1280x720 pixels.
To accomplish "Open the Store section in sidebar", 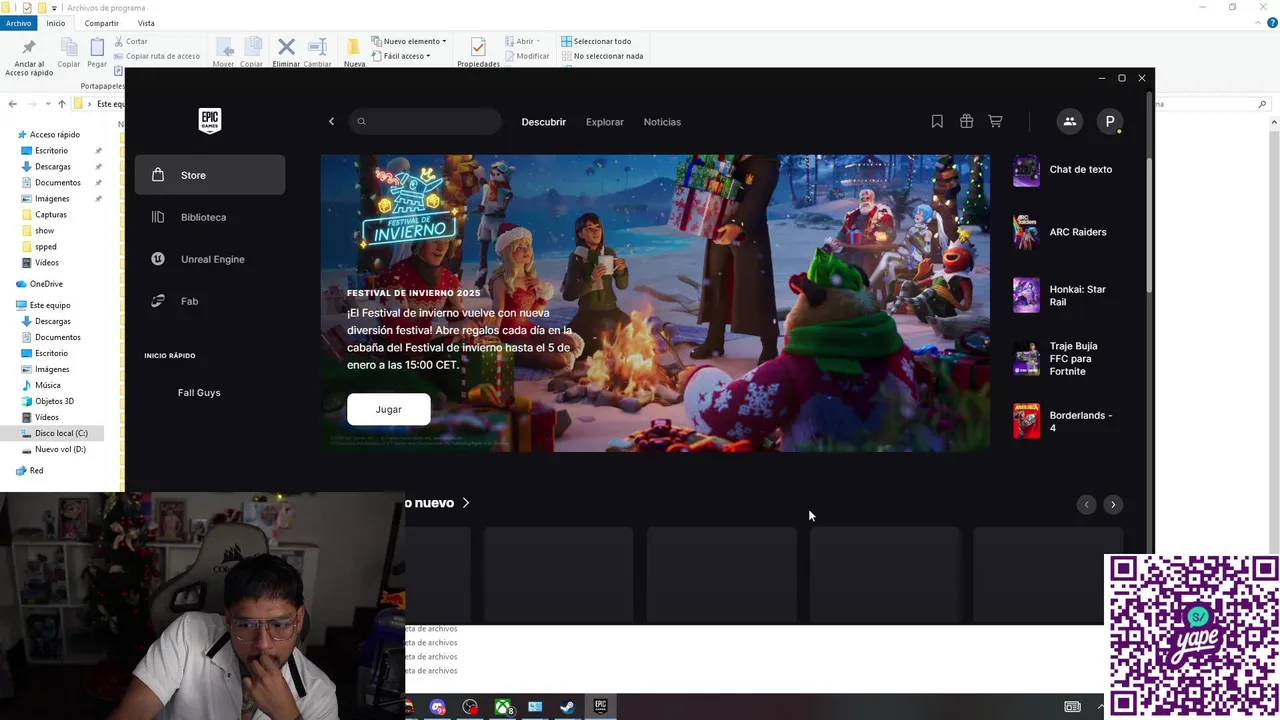I will pyautogui.click(x=210, y=175).
